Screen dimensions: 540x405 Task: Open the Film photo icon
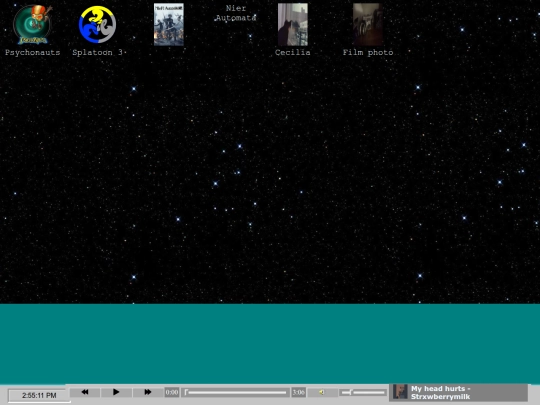pyautogui.click(x=368, y=24)
